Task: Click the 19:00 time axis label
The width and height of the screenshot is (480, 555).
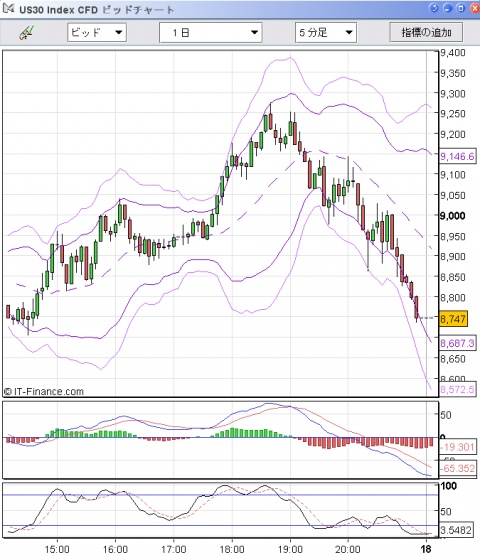Action: (x=290, y=549)
